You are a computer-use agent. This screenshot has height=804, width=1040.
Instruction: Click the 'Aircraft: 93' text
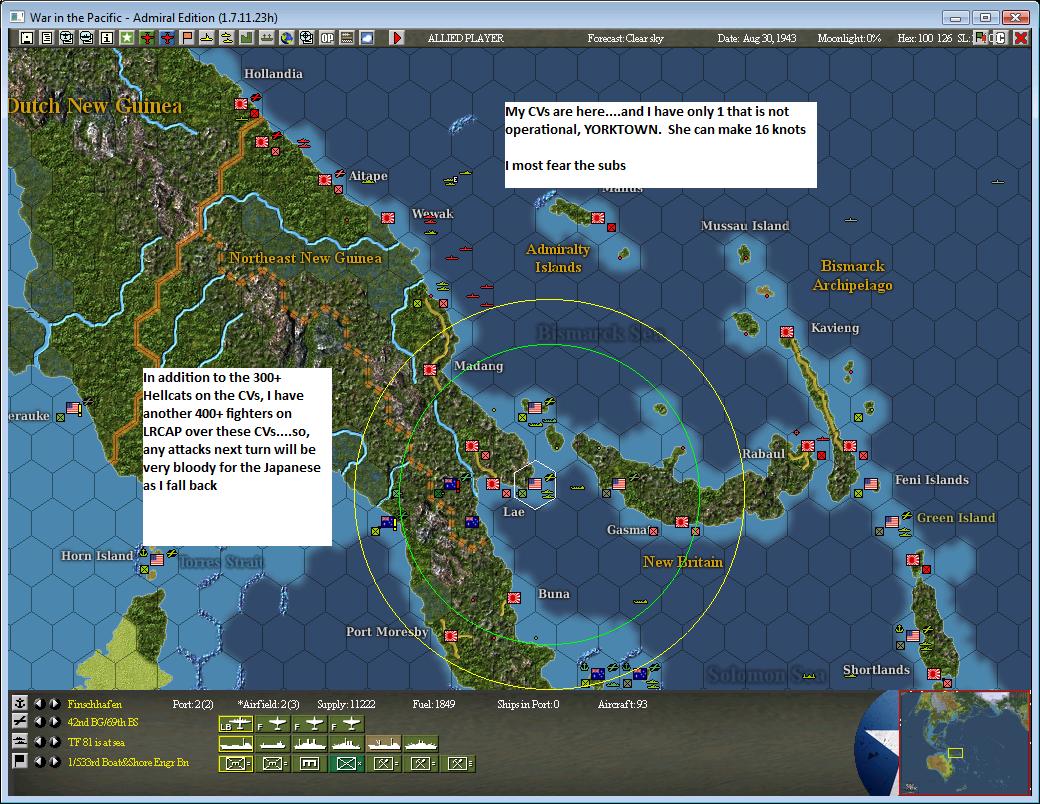click(622, 704)
